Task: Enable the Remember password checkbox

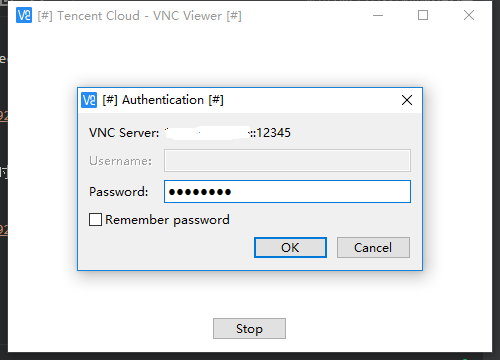Action: pos(95,220)
